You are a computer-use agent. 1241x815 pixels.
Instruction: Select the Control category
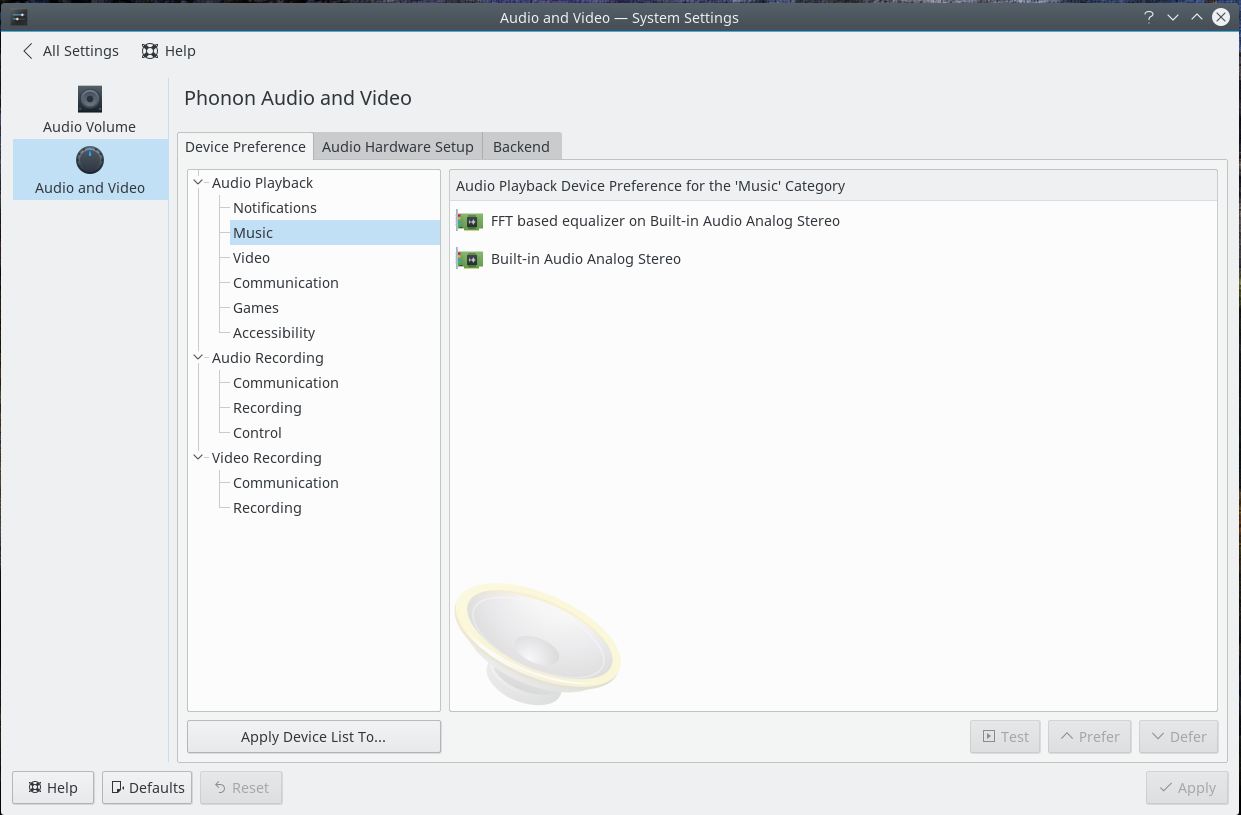point(258,433)
